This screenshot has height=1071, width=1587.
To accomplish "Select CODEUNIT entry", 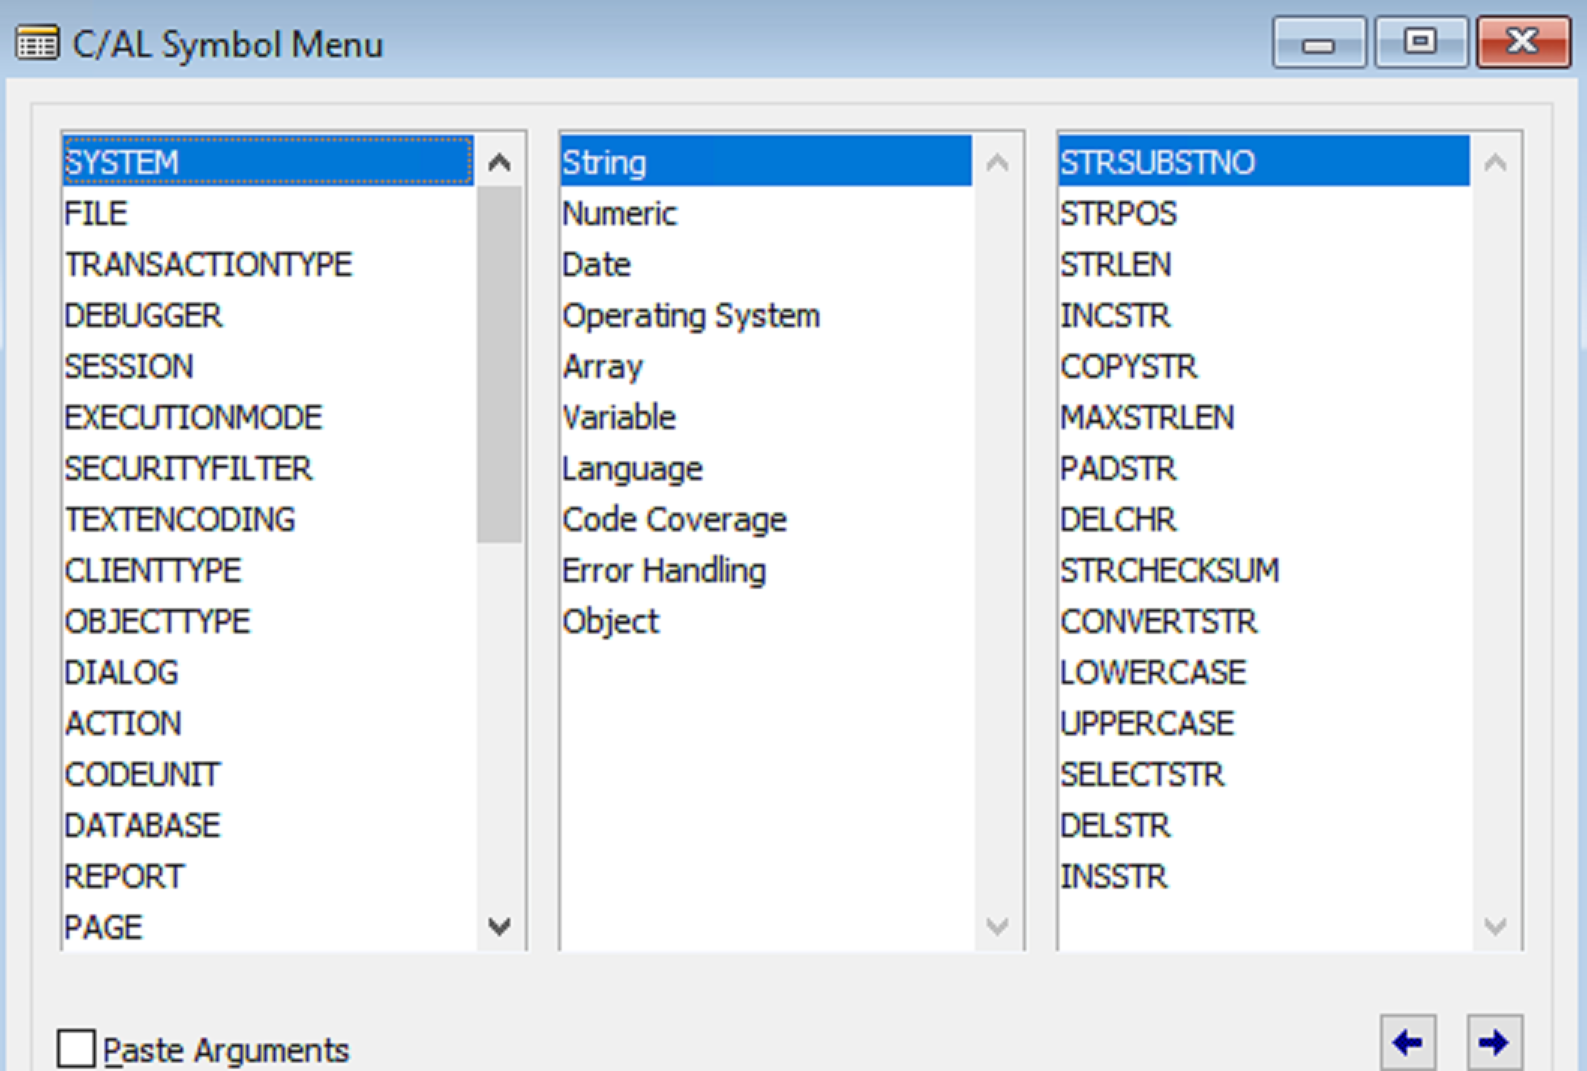I will (x=267, y=774).
